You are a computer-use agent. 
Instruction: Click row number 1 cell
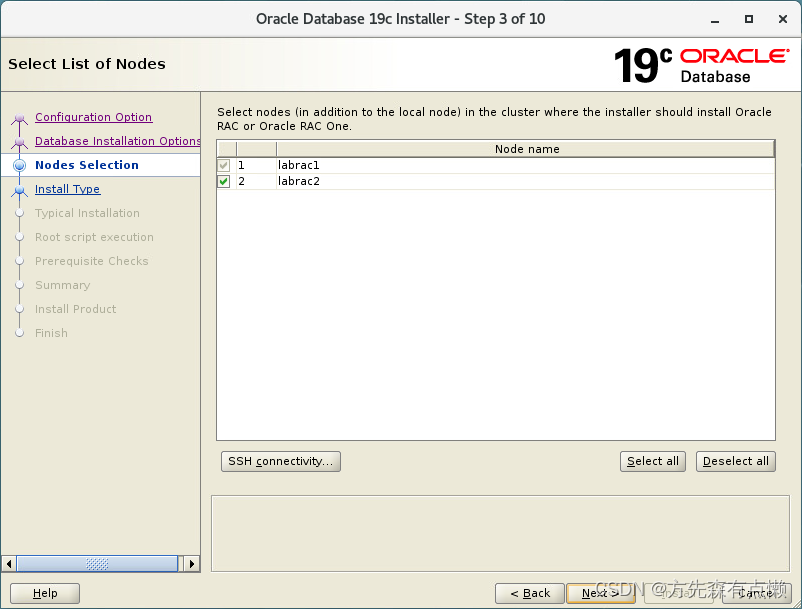(x=256, y=165)
